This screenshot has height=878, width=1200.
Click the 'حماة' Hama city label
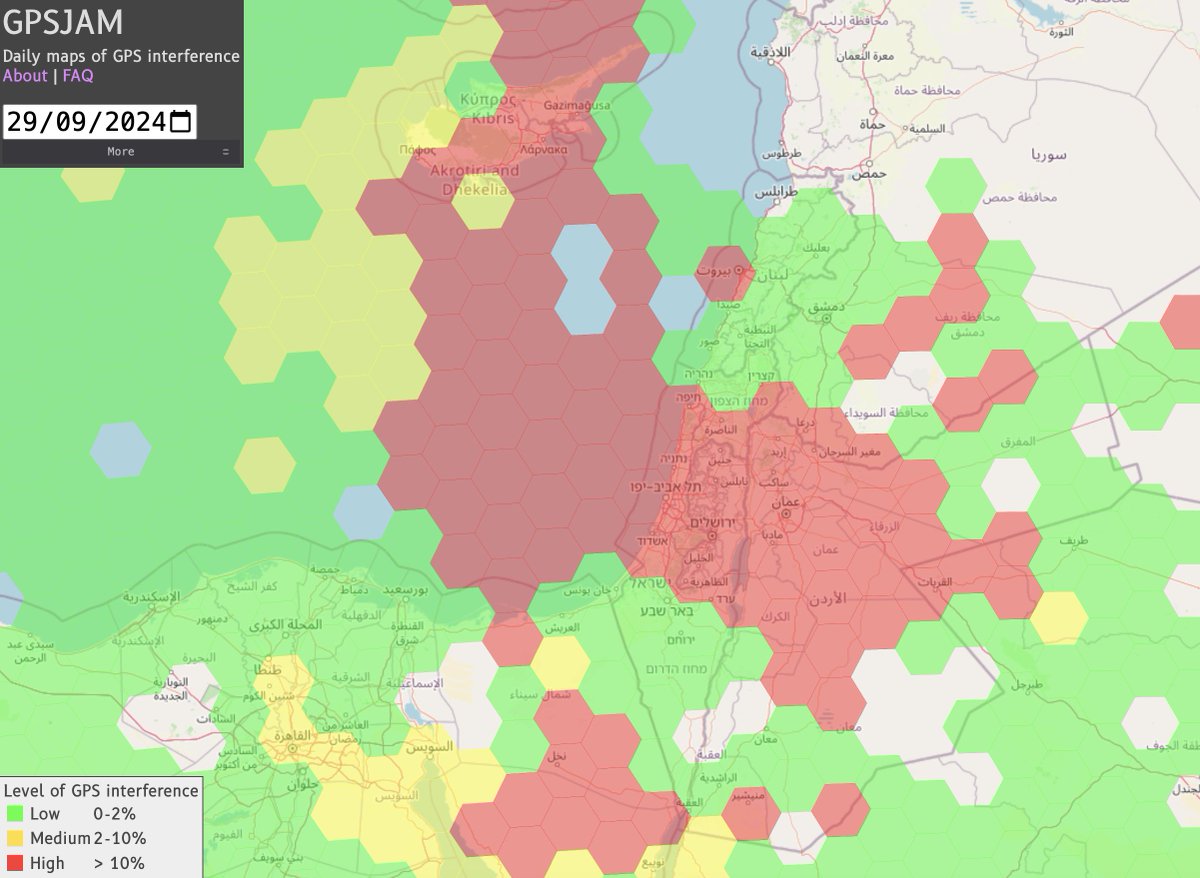coord(872,123)
